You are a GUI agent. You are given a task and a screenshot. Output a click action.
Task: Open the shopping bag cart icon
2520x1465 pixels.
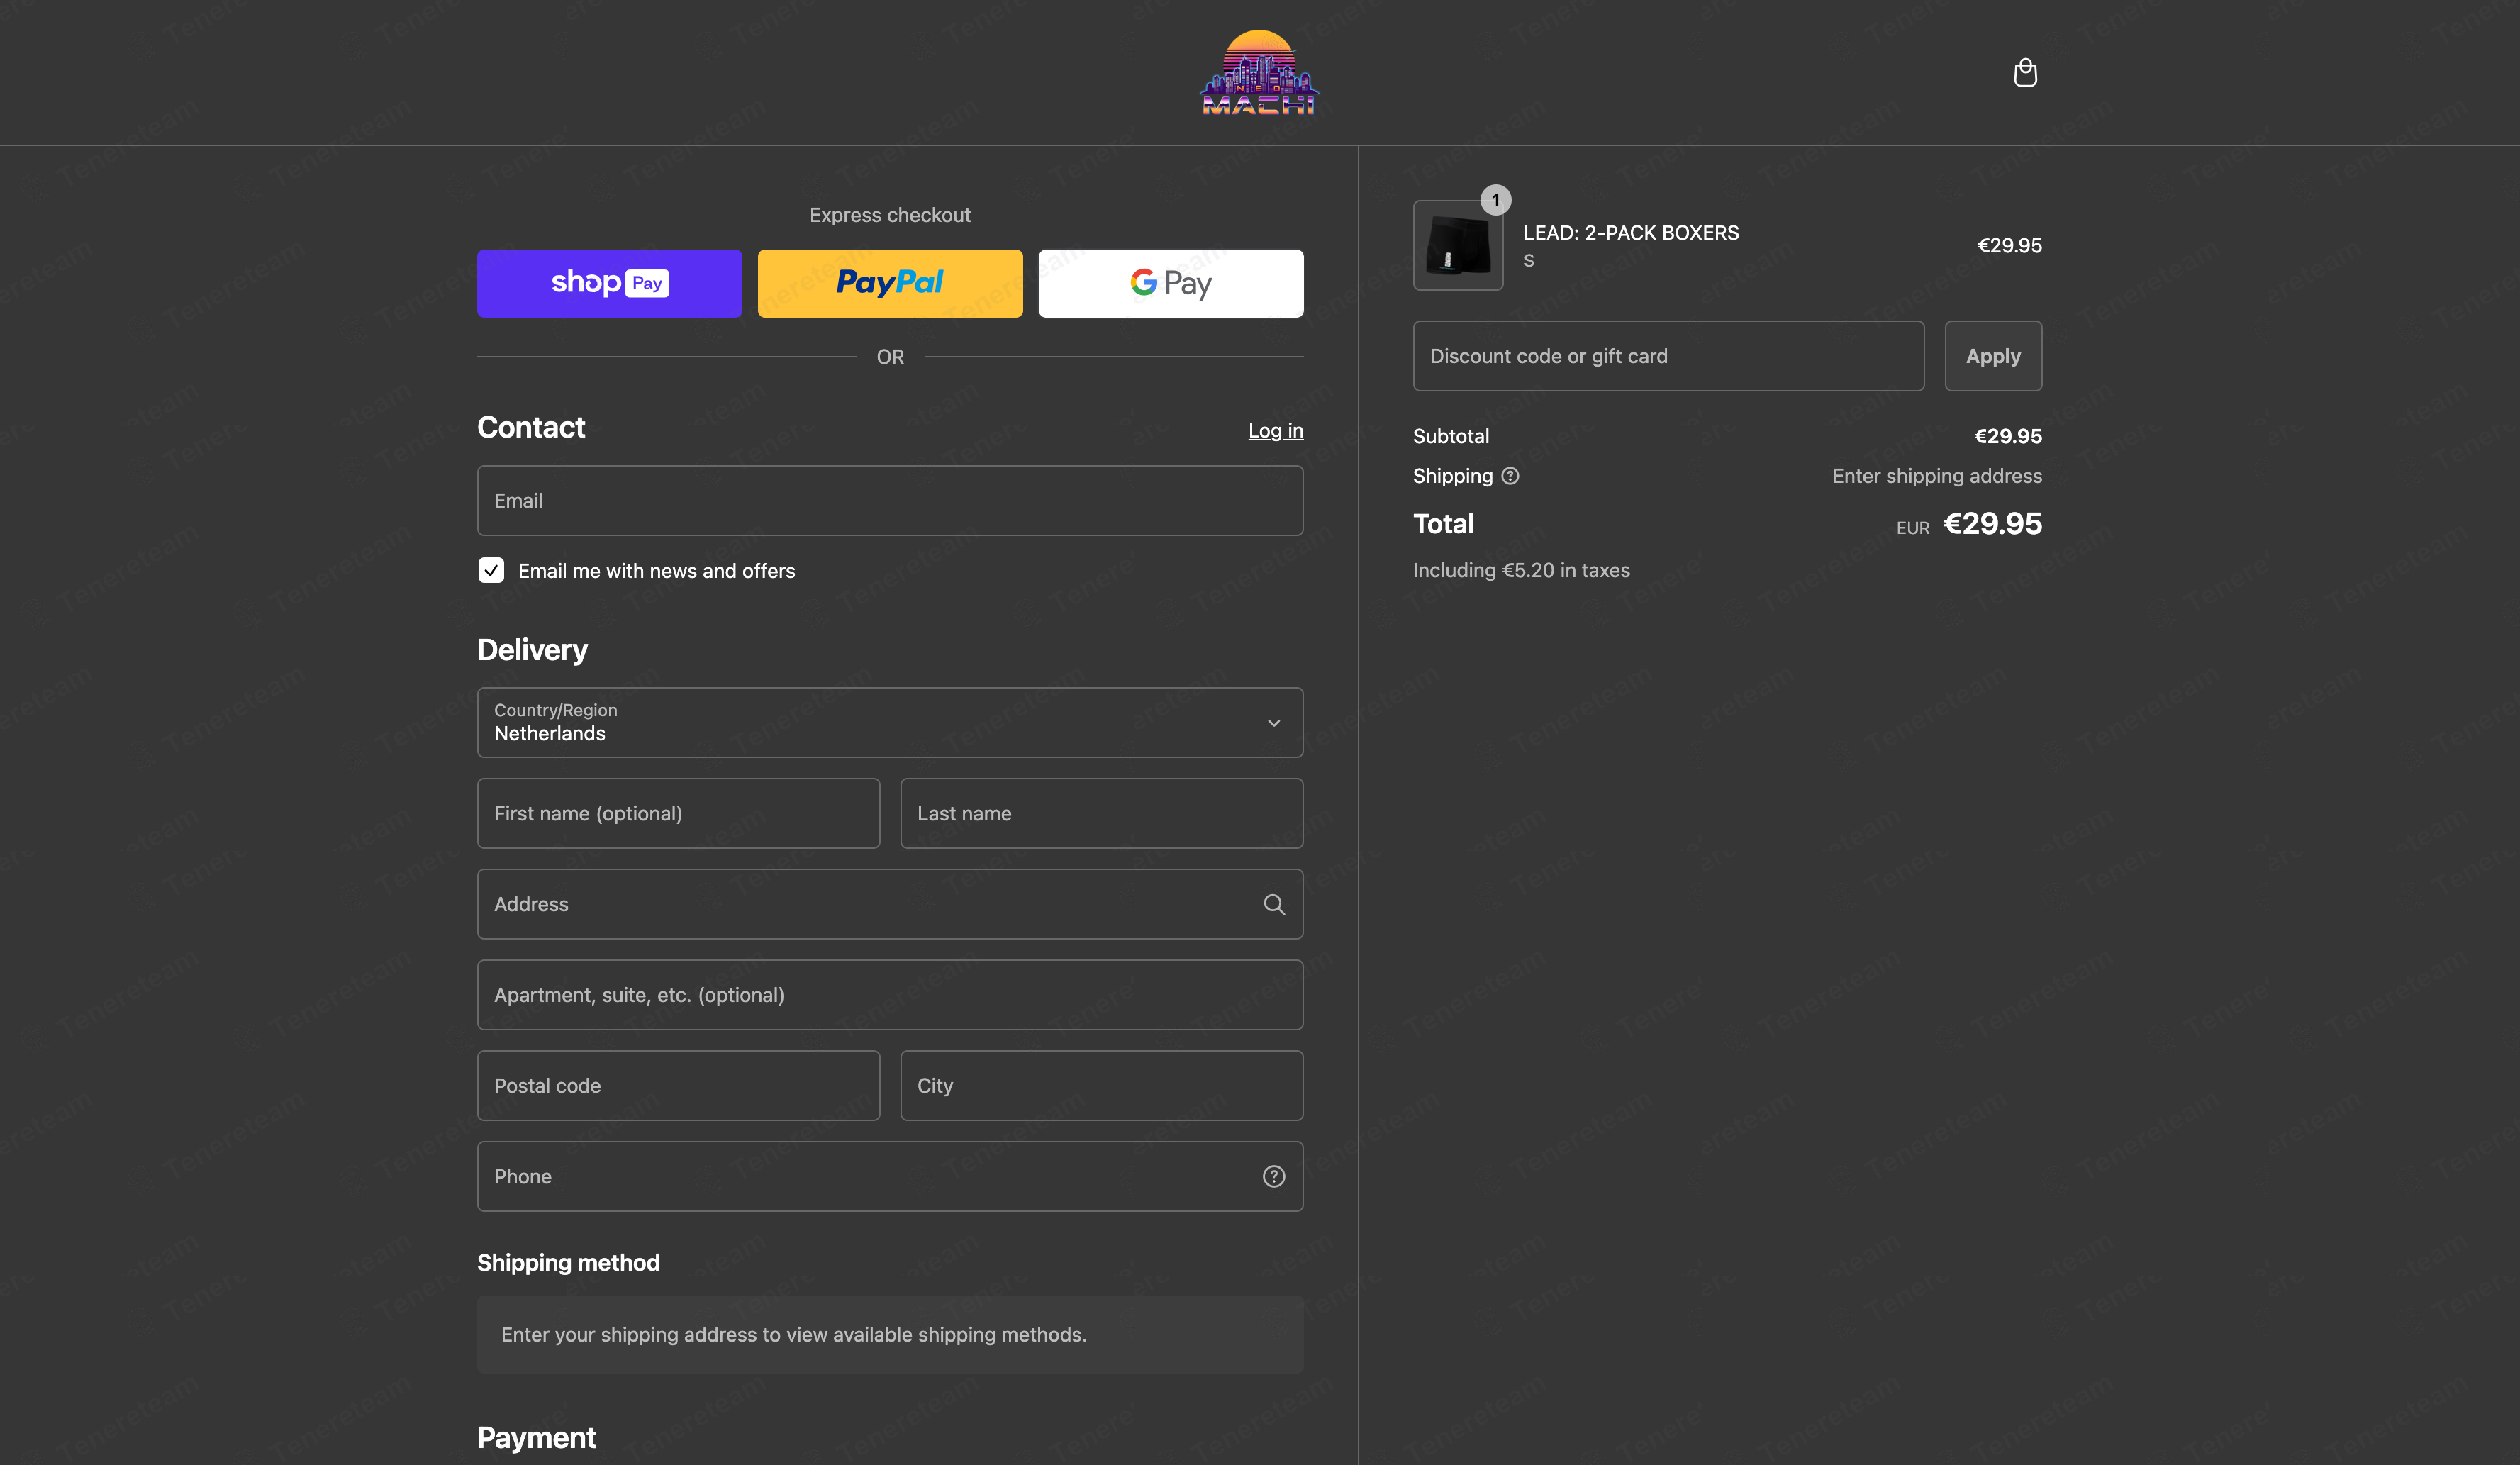click(2025, 73)
